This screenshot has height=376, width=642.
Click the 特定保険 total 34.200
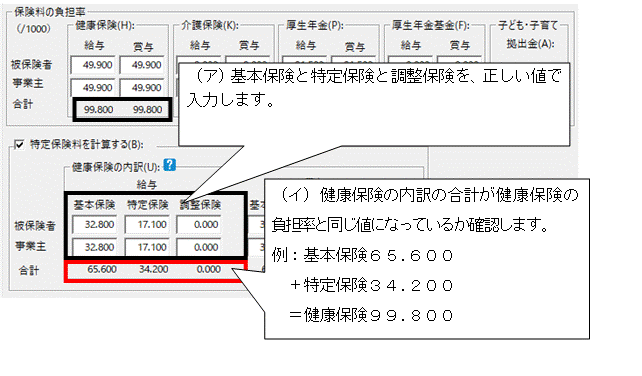[154, 270]
